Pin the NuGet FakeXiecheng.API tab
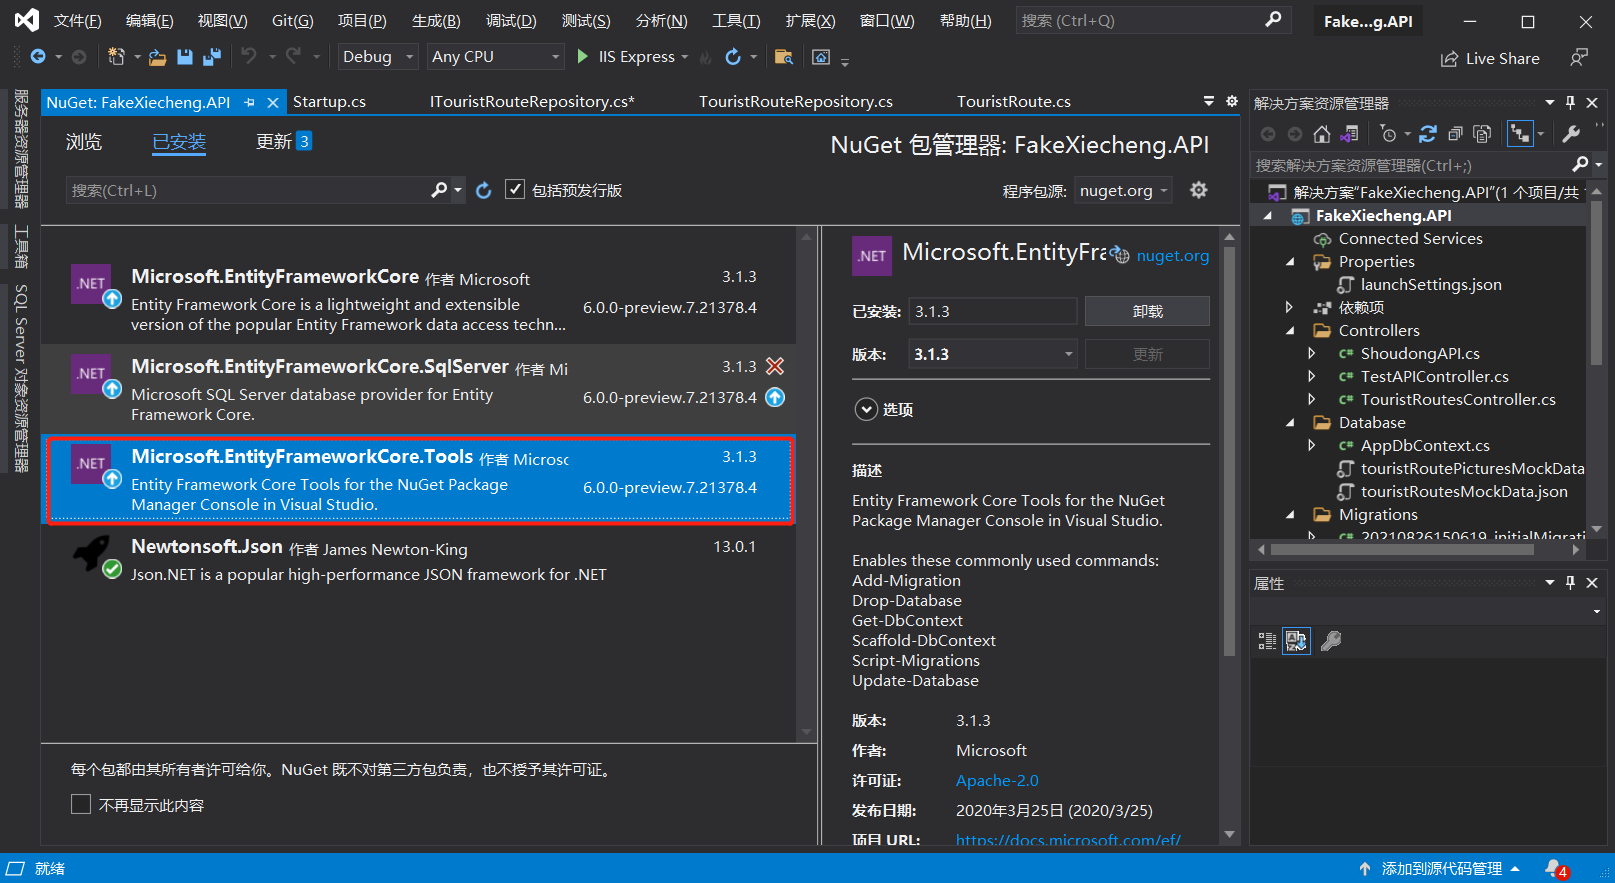Viewport: 1615px width, 883px height. pyautogui.click(x=249, y=102)
